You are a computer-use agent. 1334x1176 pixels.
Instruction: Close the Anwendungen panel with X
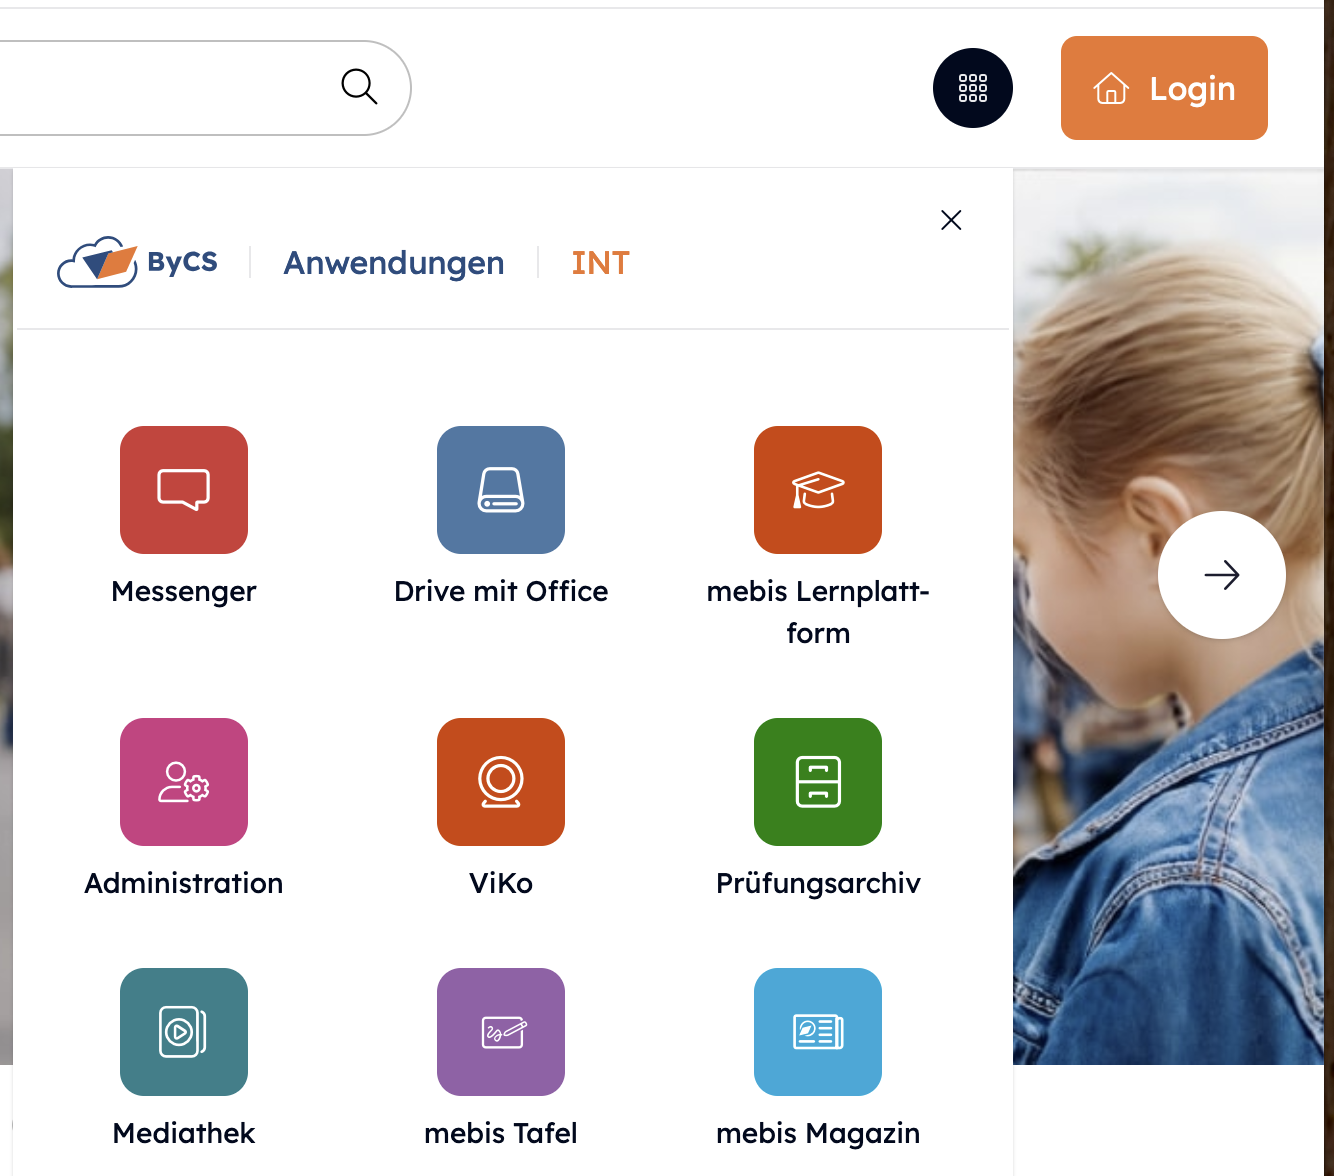[951, 220]
